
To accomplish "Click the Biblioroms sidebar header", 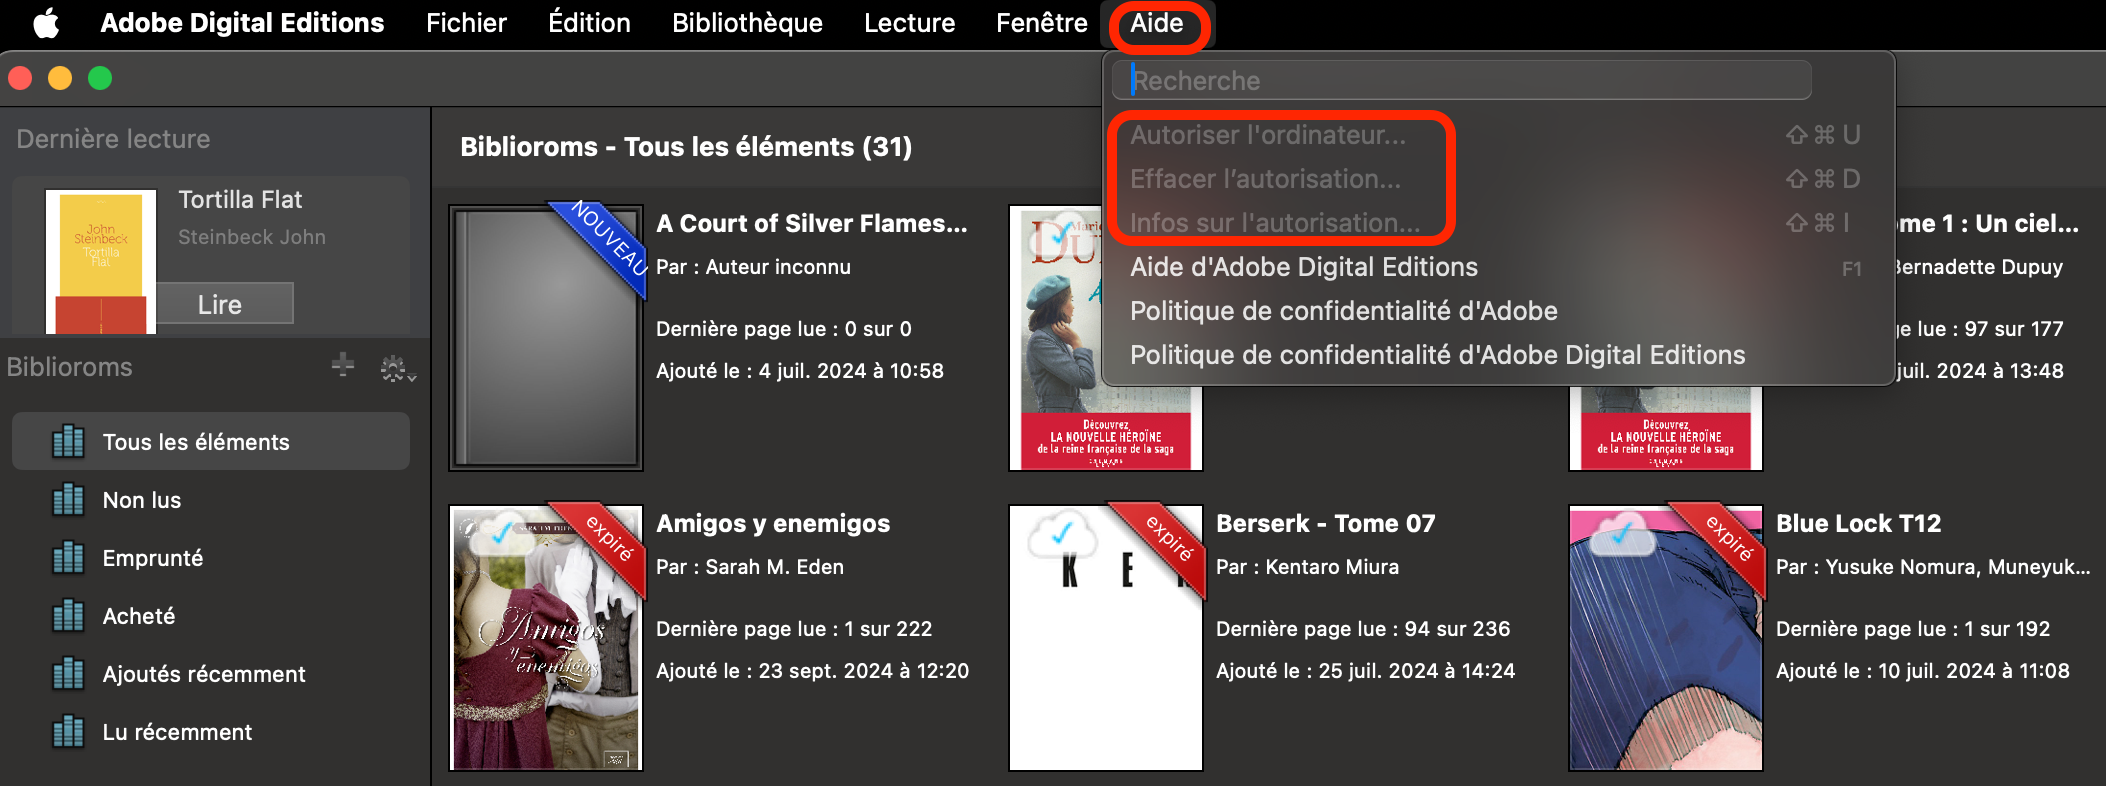I will [x=69, y=367].
